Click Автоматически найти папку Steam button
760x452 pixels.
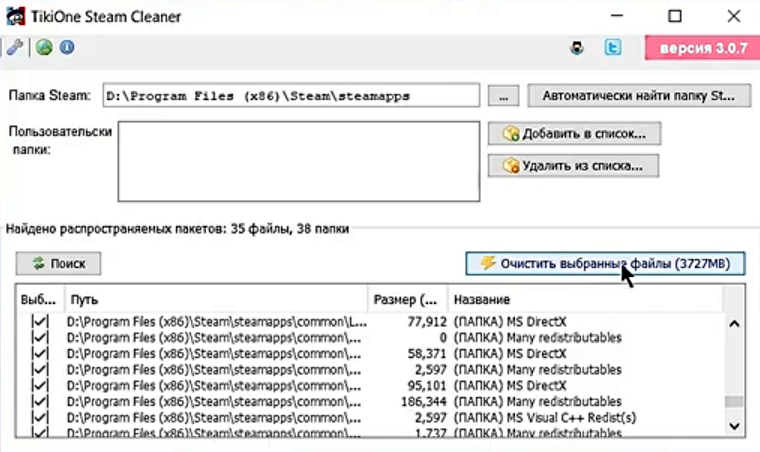(x=639, y=95)
